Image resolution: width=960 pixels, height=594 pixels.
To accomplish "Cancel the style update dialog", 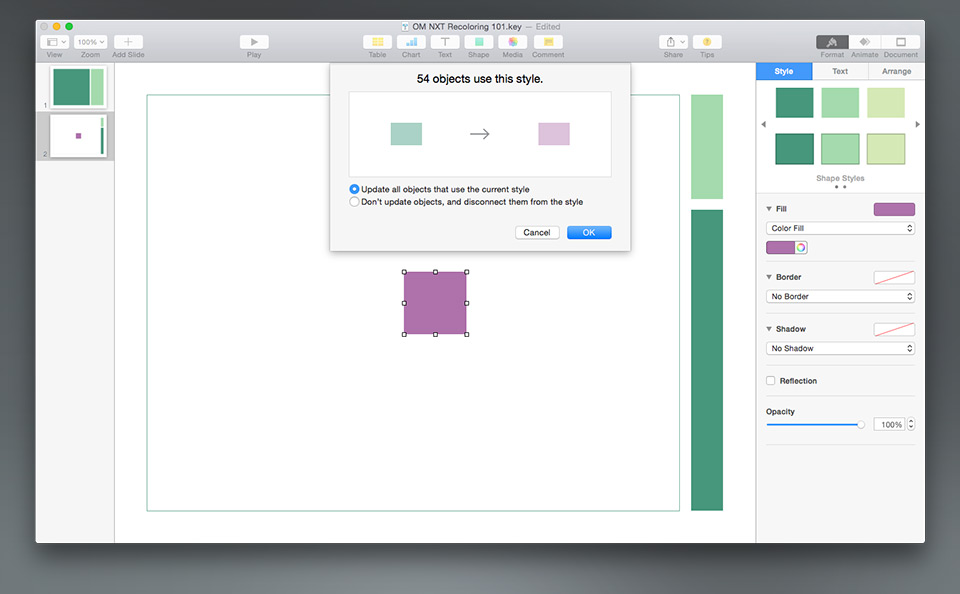I will point(537,233).
